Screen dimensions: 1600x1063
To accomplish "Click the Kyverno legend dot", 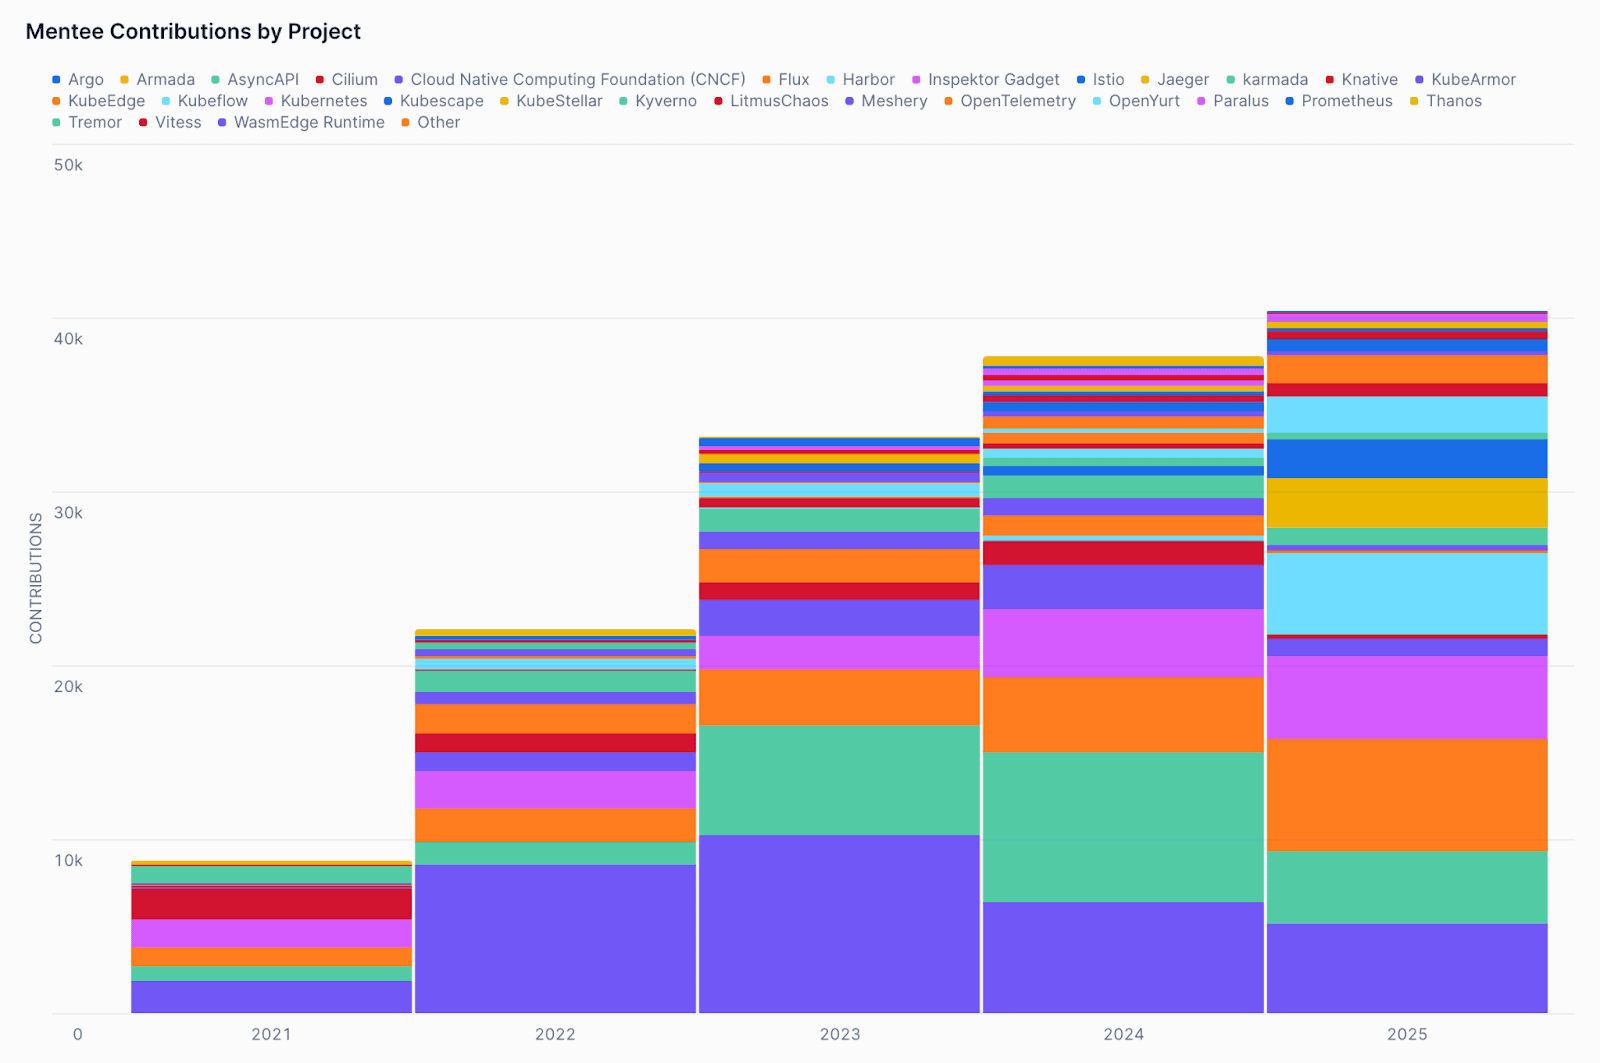I will (x=622, y=100).
